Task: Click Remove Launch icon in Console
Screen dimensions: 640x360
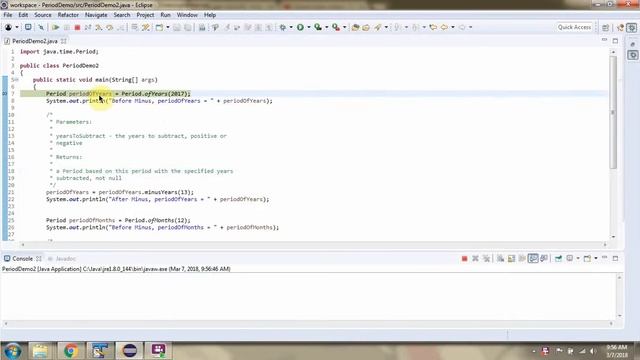Action: [x=475, y=258]
